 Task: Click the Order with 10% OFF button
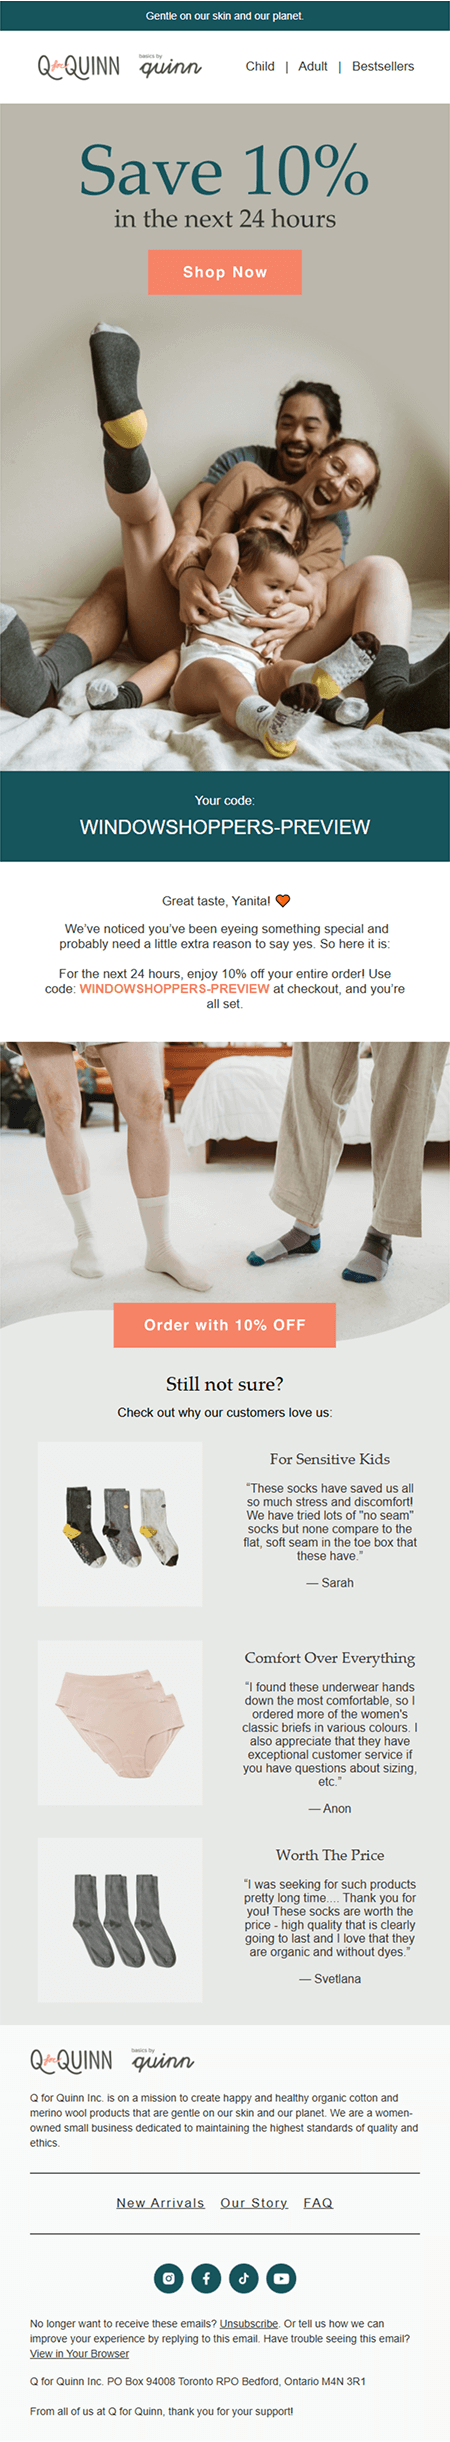[x=225, y=1325]
